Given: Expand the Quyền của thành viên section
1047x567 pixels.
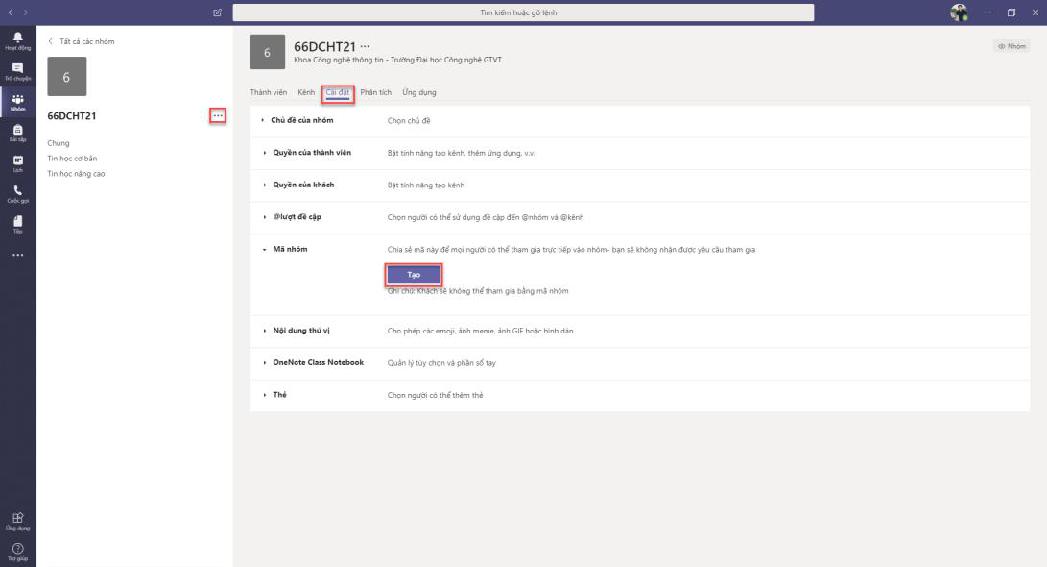Looking at the screenshot, I should 311,153.
